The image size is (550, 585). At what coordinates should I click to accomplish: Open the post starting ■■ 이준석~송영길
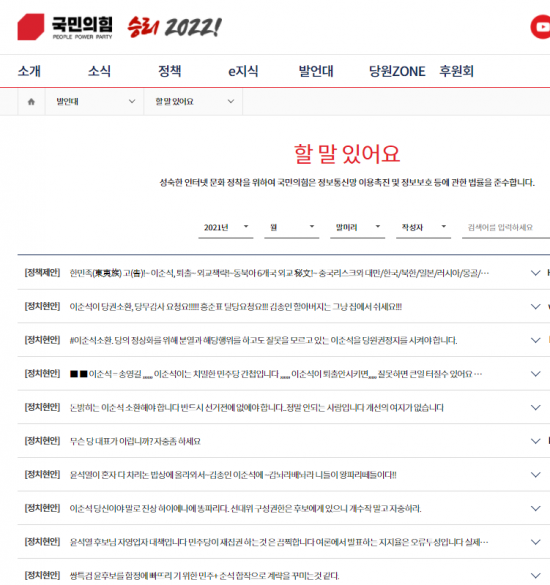pyautogui.click(x=276, y=374)
